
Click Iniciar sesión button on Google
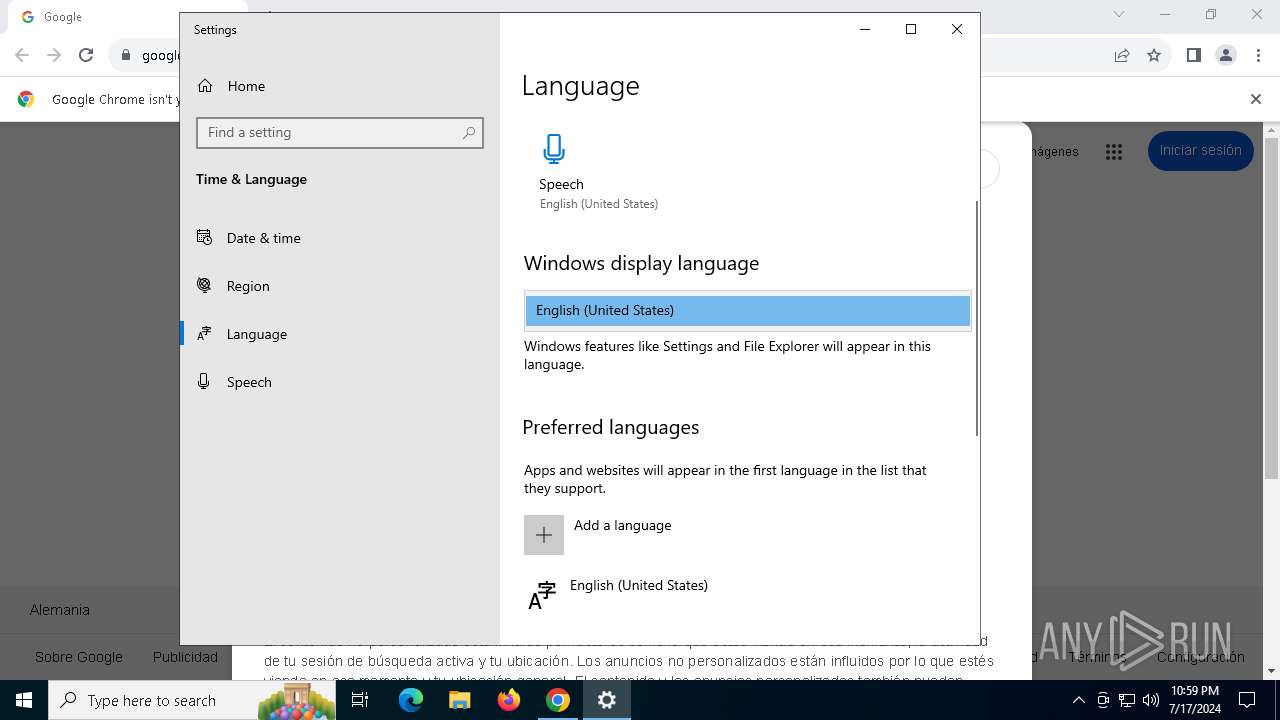(x=1201, y=151)
